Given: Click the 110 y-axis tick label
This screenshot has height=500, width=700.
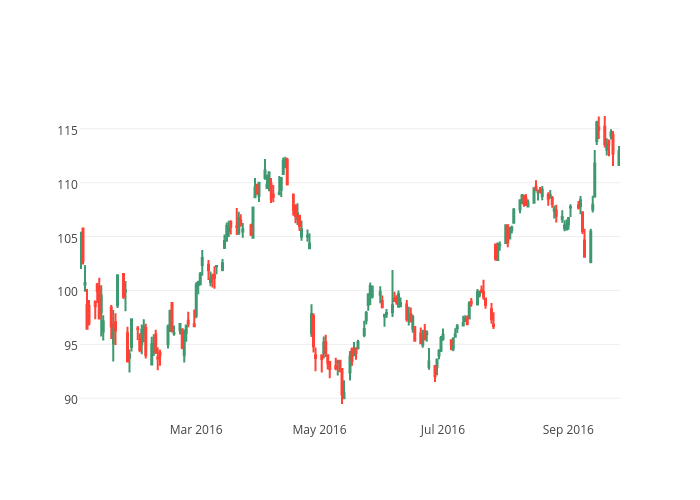Looking at the screenshot, I should click(x=67, y=184).
